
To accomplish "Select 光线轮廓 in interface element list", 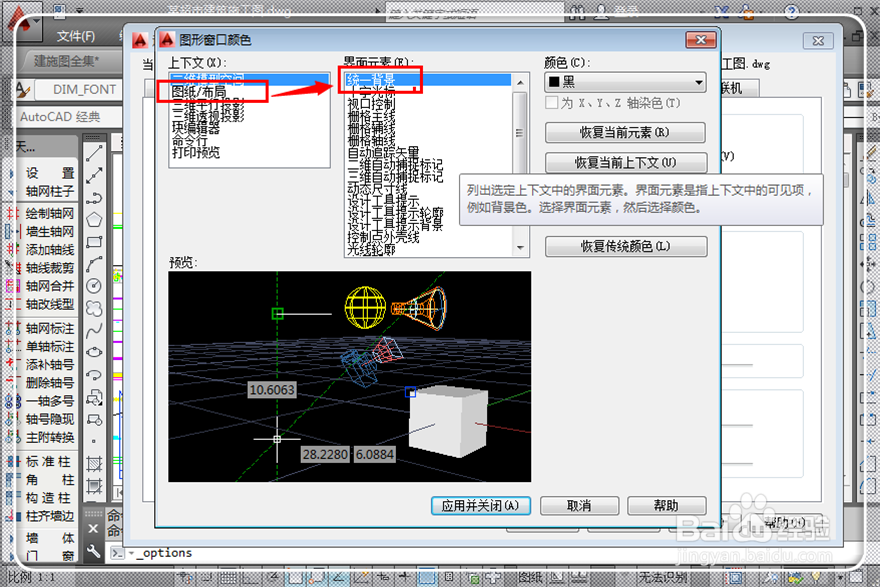I will coord(371,250).
